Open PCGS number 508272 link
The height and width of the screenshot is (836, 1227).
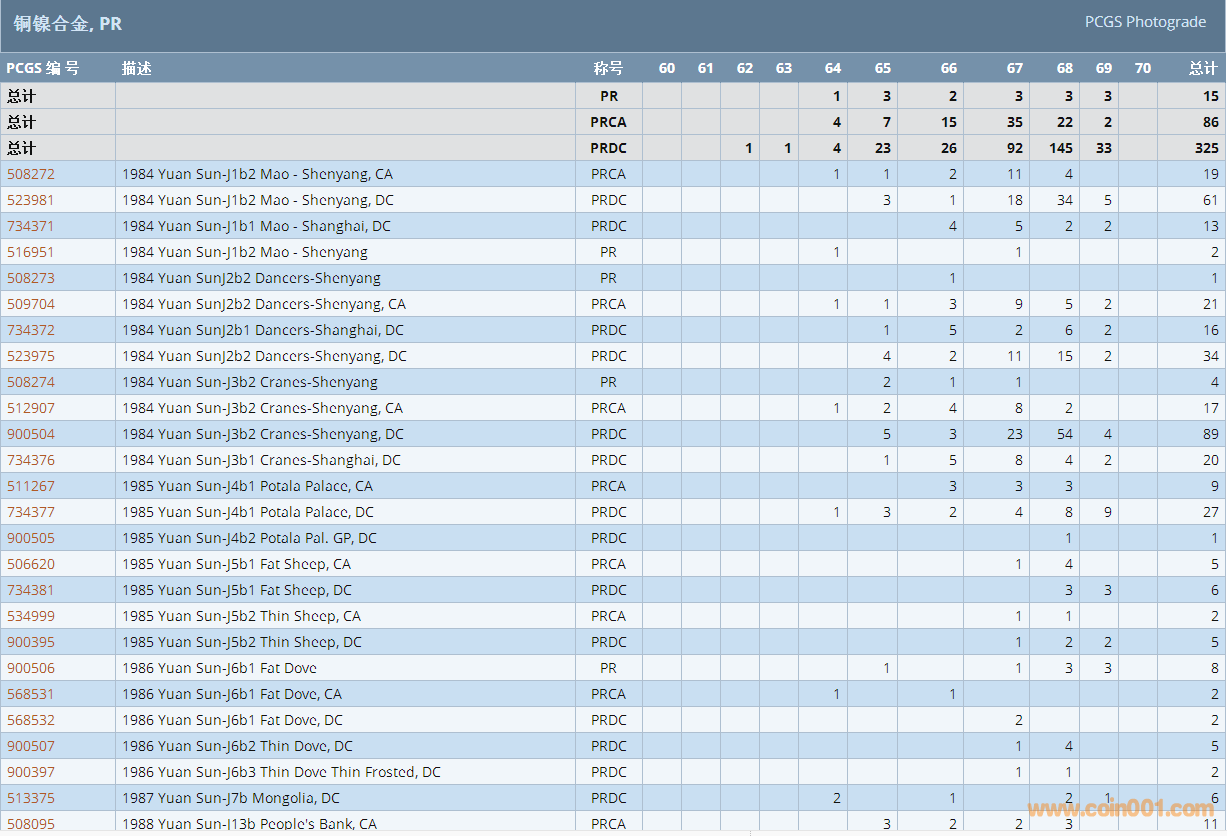31,174
